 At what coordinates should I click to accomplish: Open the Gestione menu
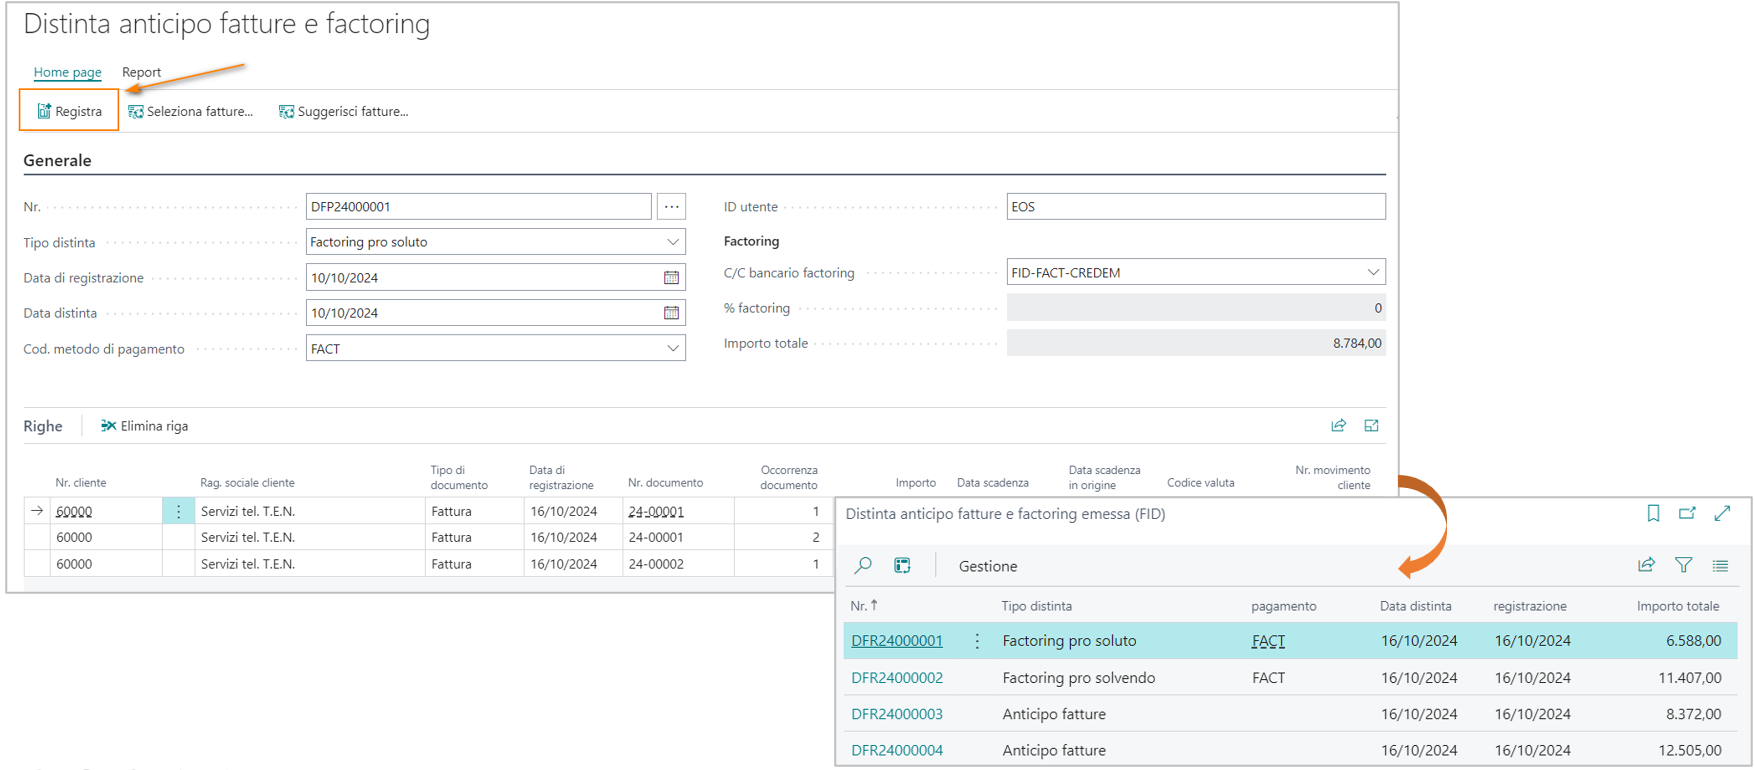click(x=987, y=566)
